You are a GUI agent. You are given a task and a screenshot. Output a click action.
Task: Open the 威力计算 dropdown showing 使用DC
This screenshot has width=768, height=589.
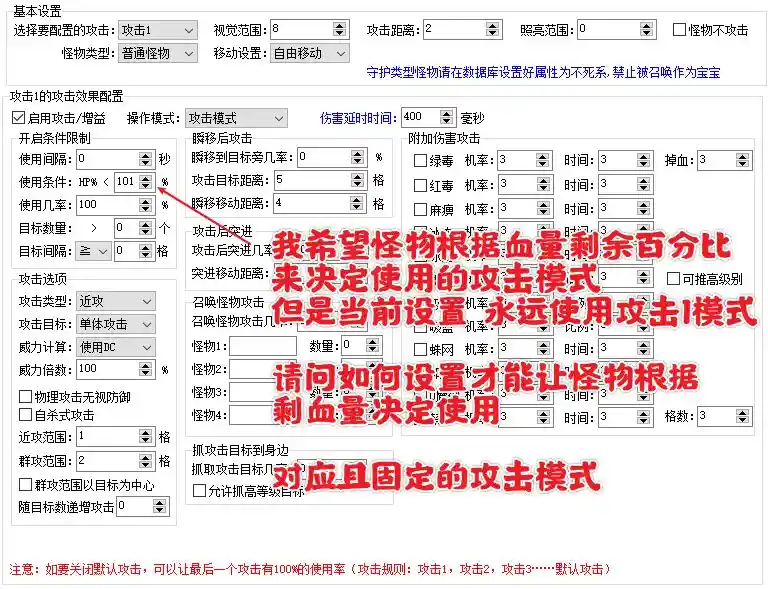[116, 347]
